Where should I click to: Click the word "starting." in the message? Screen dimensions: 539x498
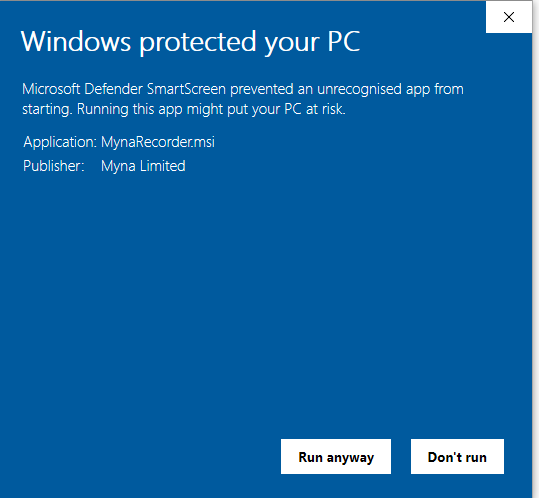[x=47, y=110]
